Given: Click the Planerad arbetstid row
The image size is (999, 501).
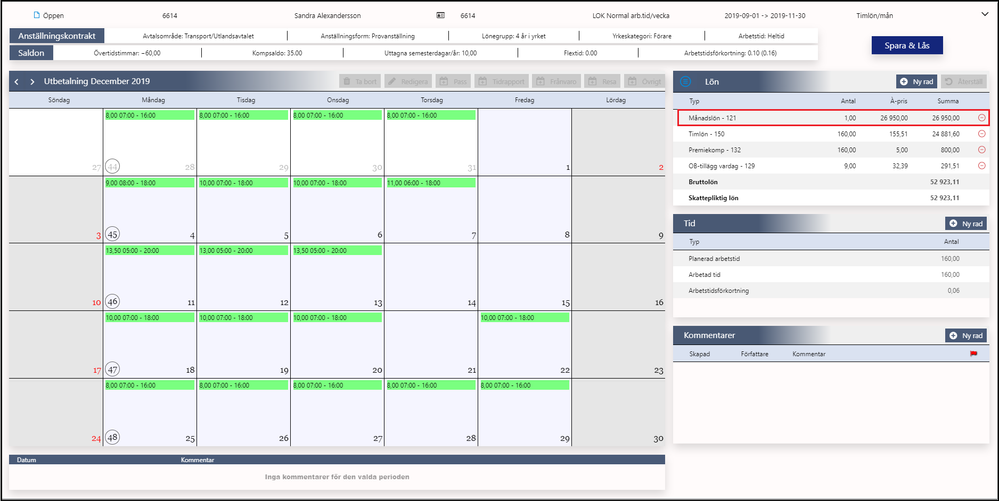Looking at the screenshot, I should (831, 259).
